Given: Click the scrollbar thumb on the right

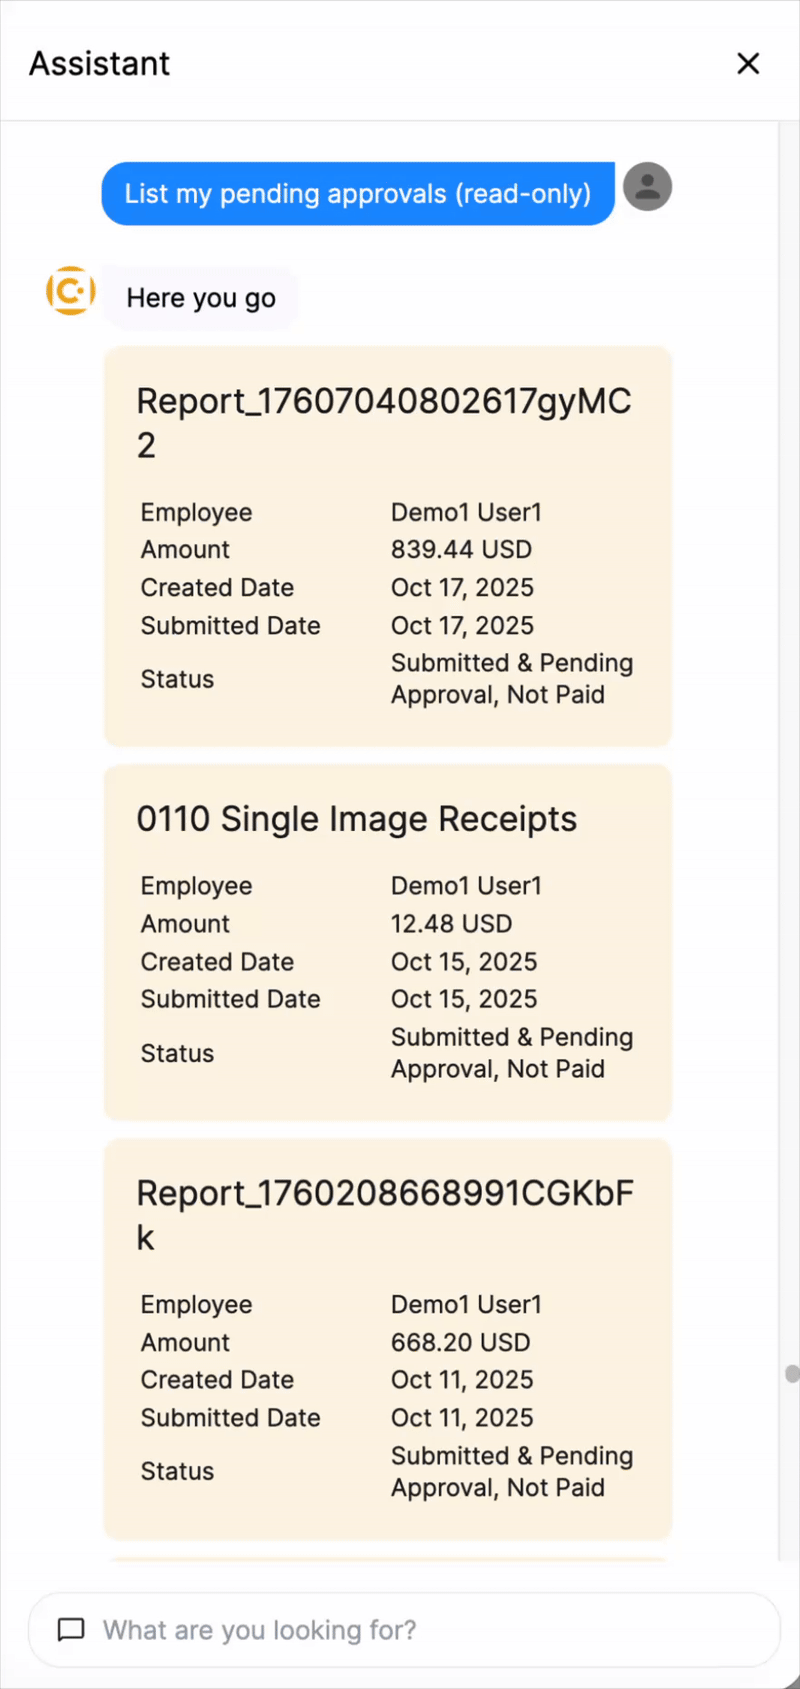Looking at the screenshot, I should [x=792, y=1374].
